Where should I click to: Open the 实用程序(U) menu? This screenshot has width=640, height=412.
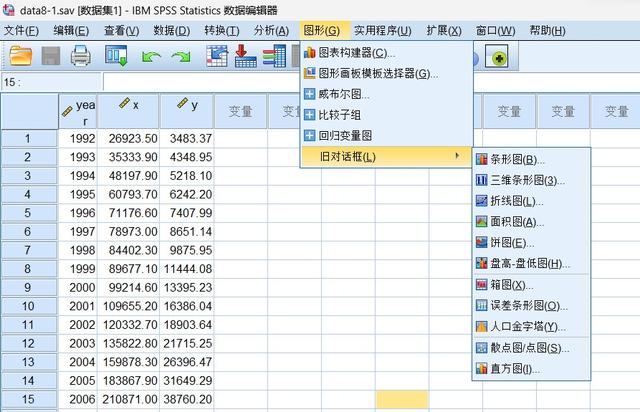coord(382,31)
